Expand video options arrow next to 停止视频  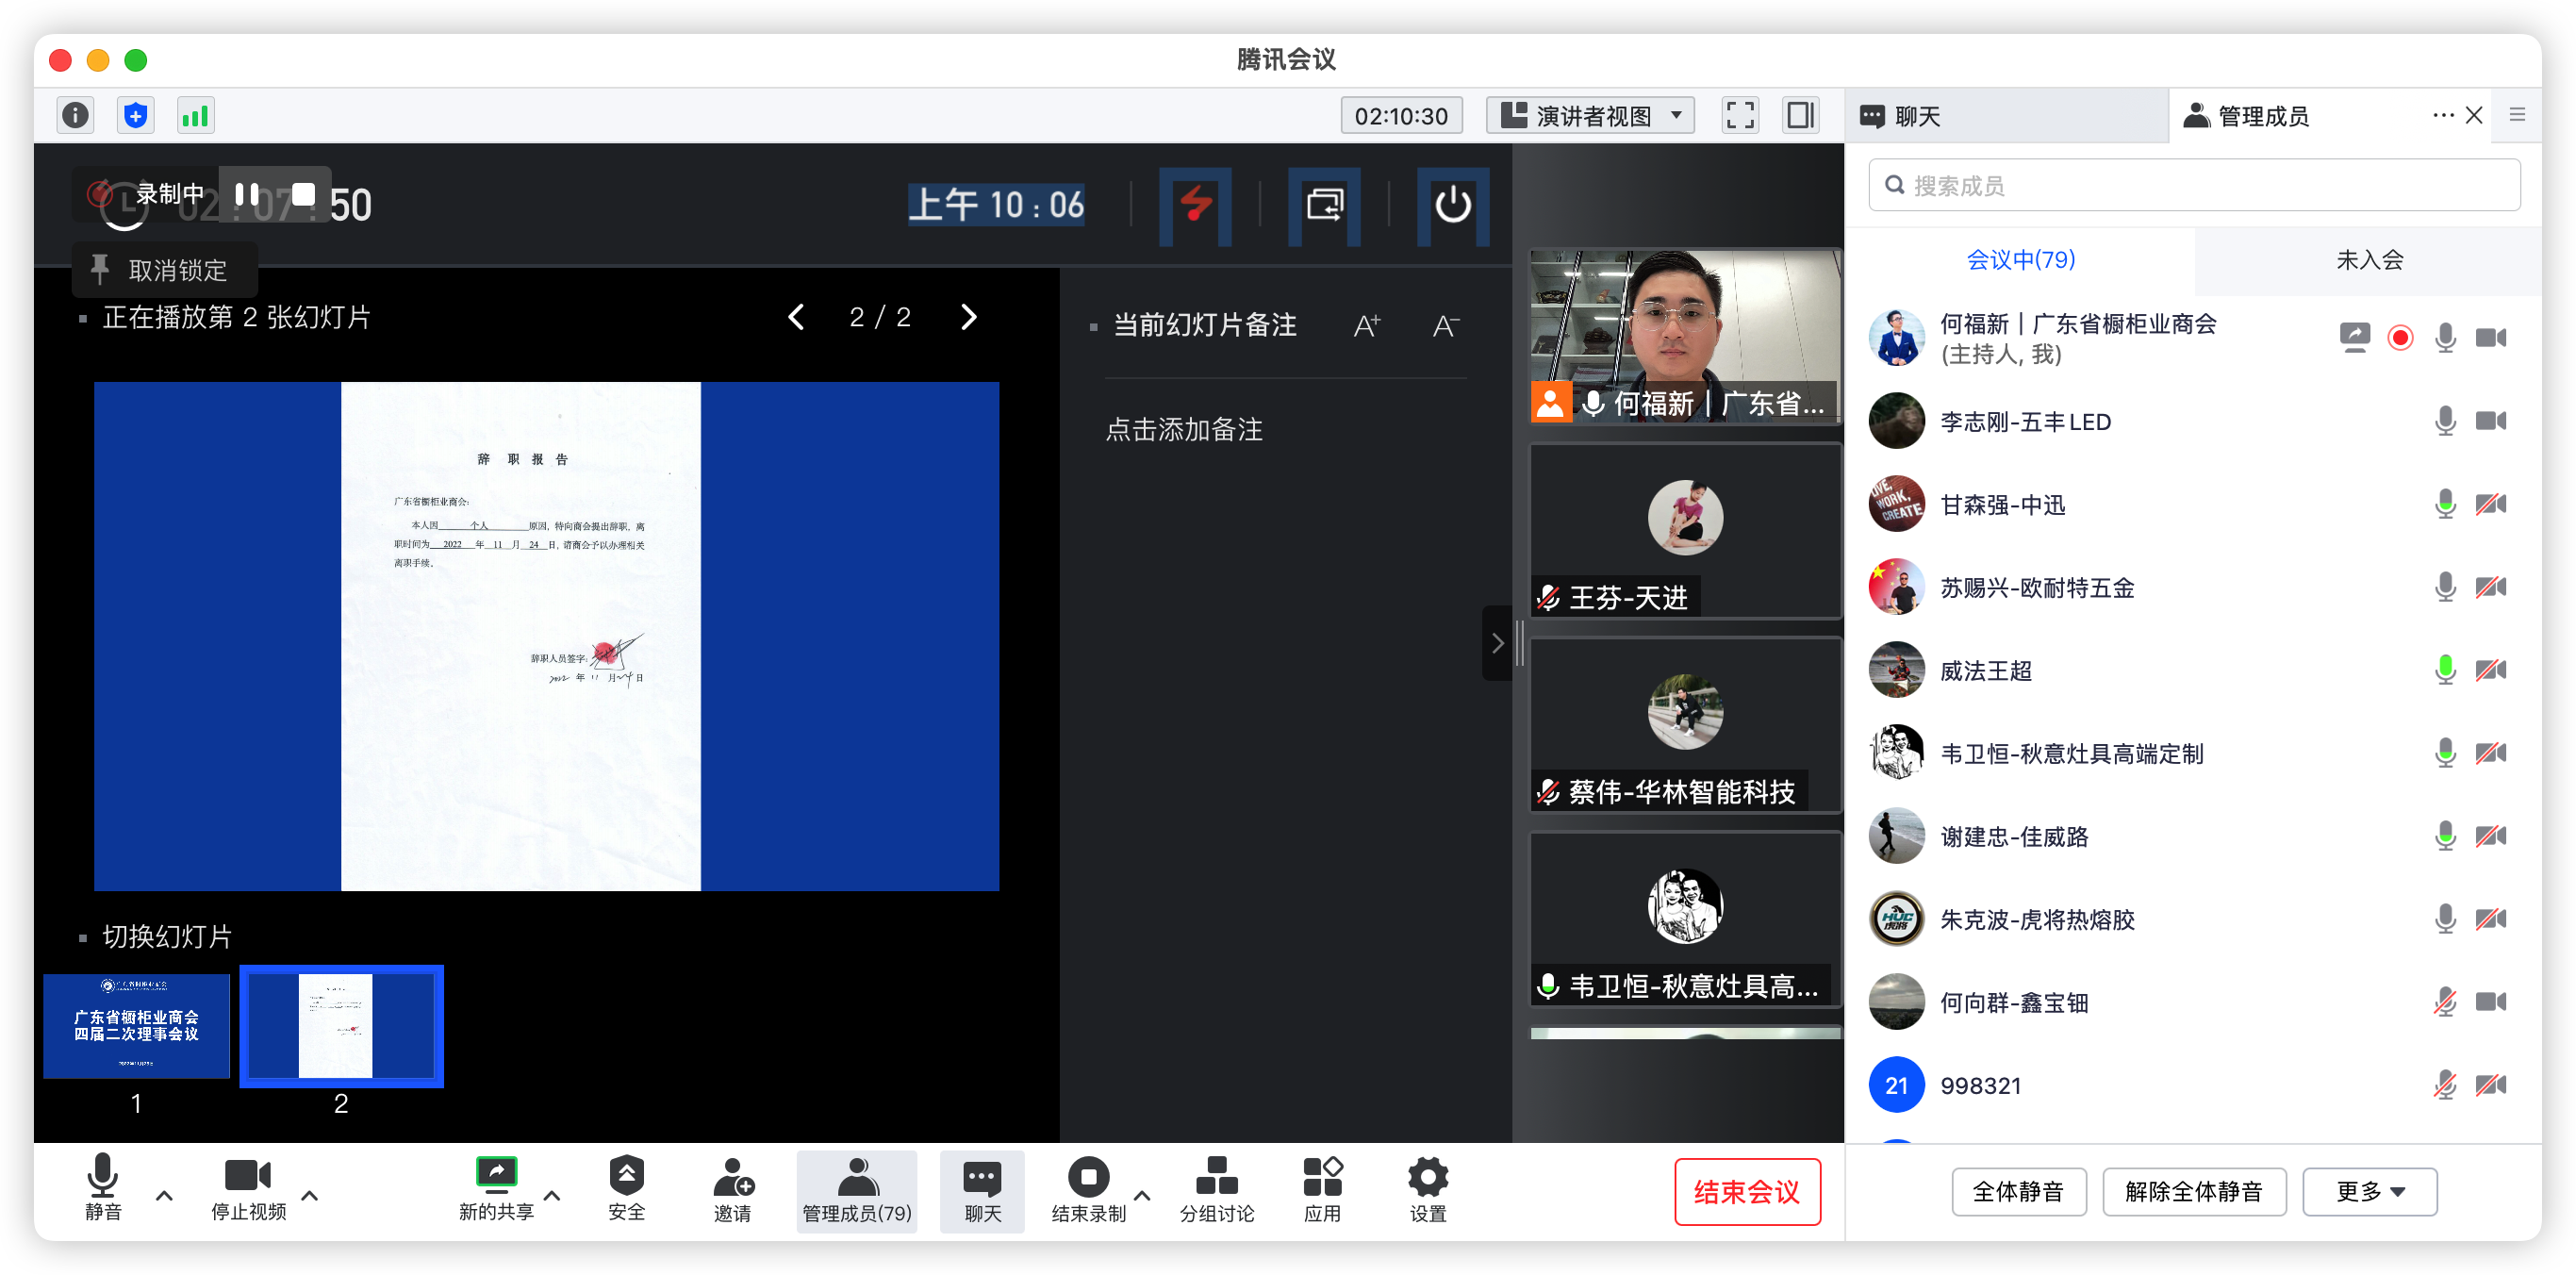(310, 1196)
